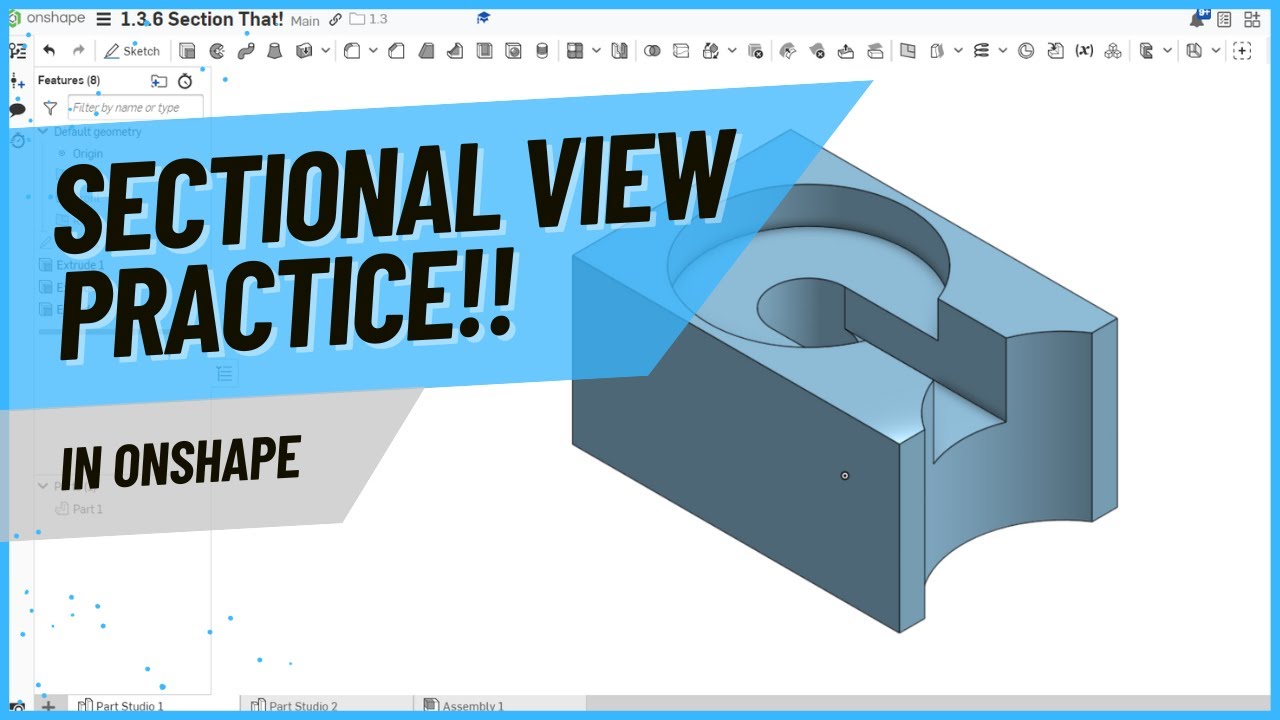Open the Learning Center graduation cap icon
Image resolution: width=1280 pixels, height=720 pixels.
tap(483, 18)
